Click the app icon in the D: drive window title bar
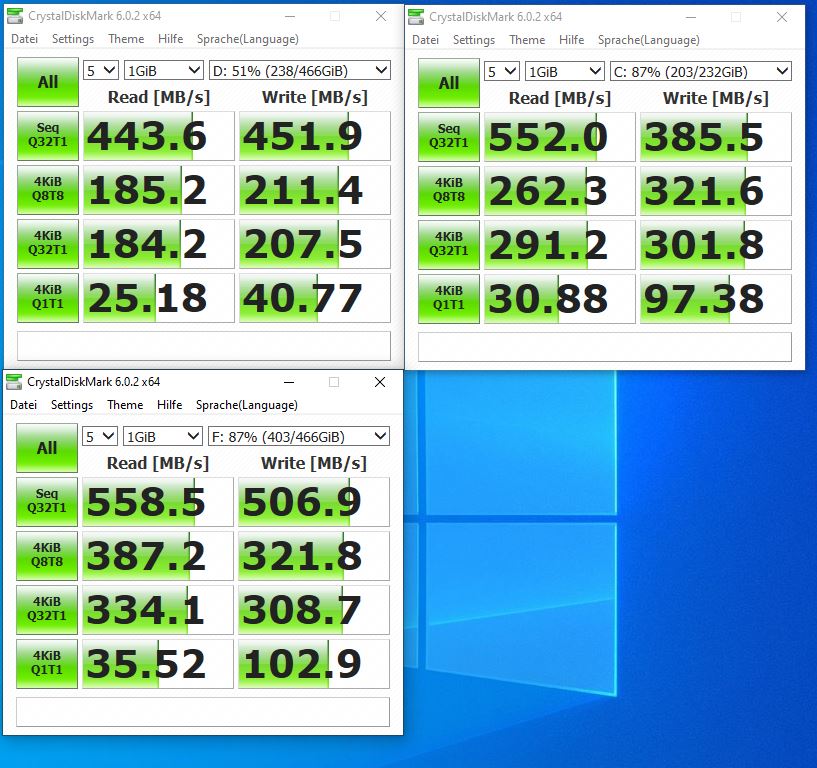 click(15, 16)
